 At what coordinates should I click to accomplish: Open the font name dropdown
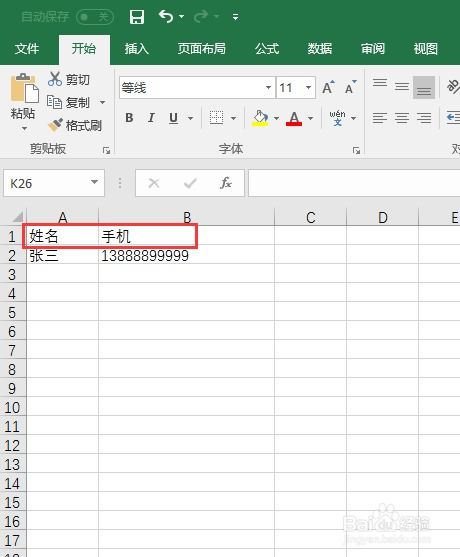[269, 87]
